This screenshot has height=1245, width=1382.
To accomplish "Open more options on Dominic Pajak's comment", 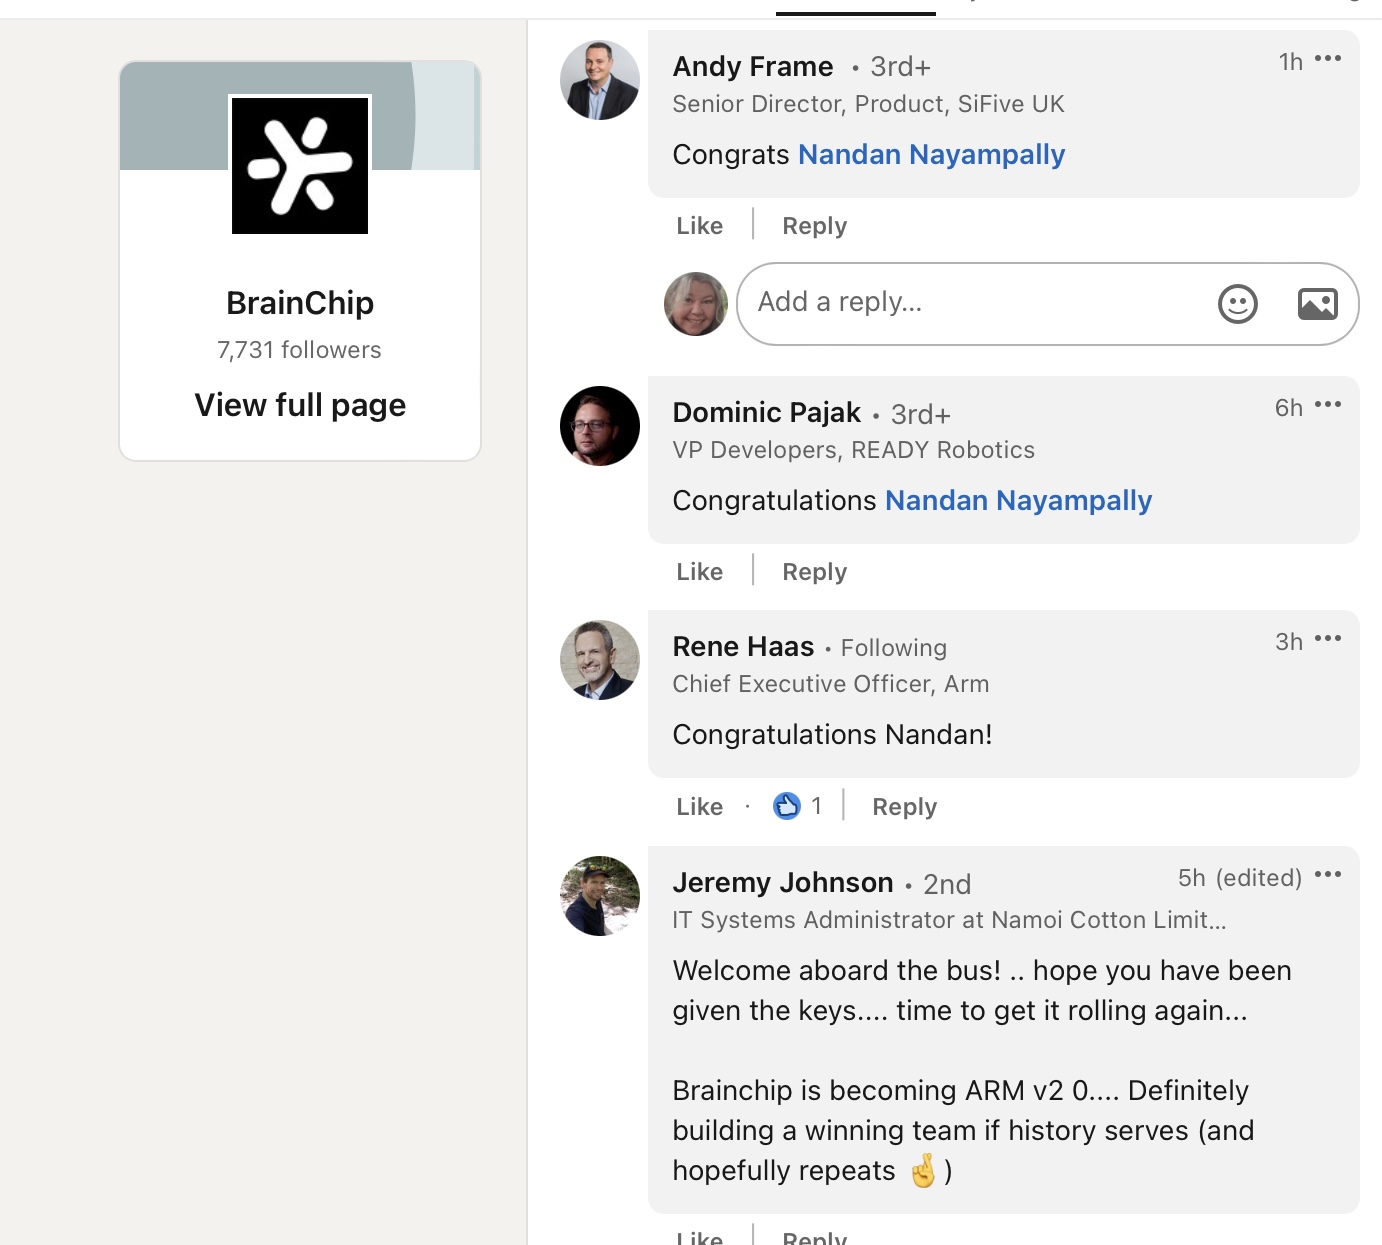I will [x=1328, y=405].
